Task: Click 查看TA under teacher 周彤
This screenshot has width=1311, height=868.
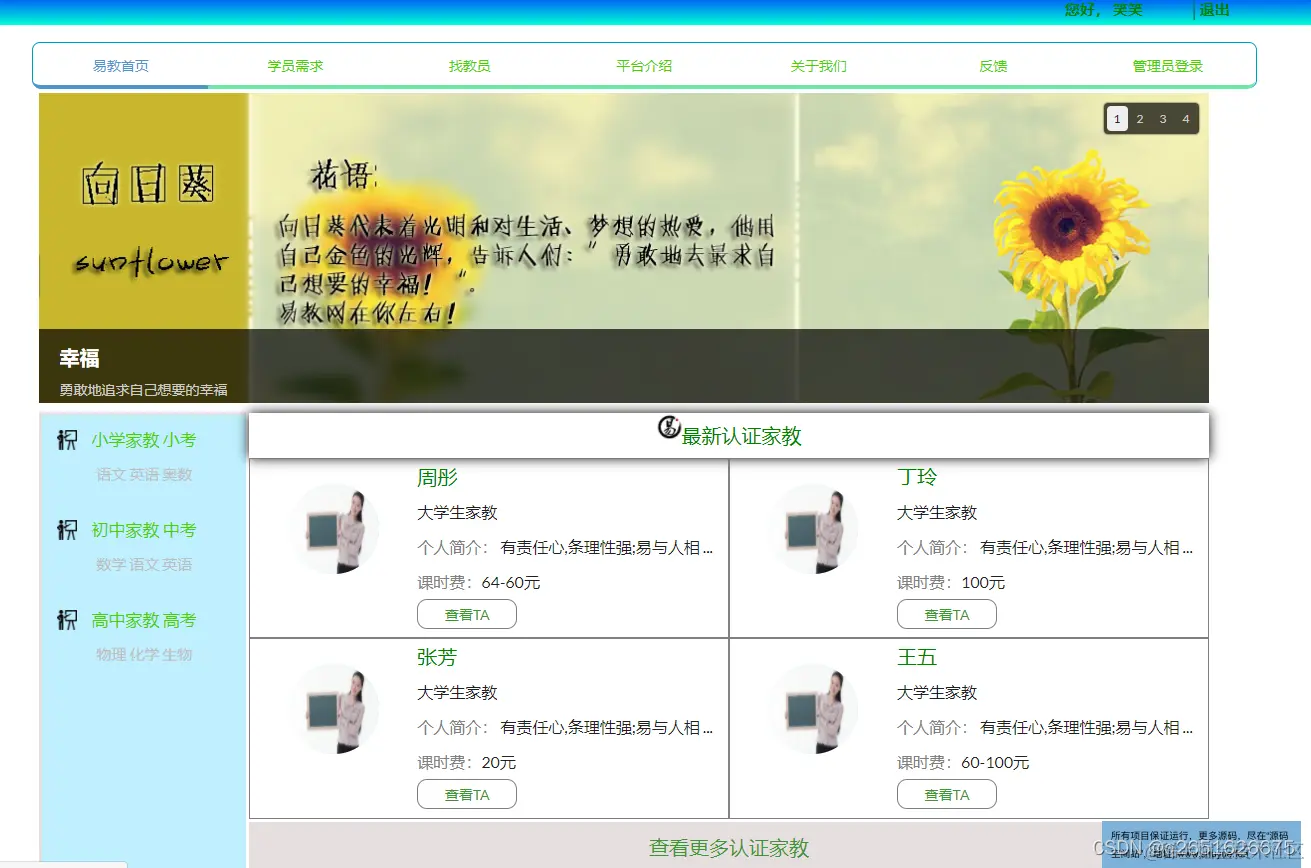Action: click(x=466, y=614)
